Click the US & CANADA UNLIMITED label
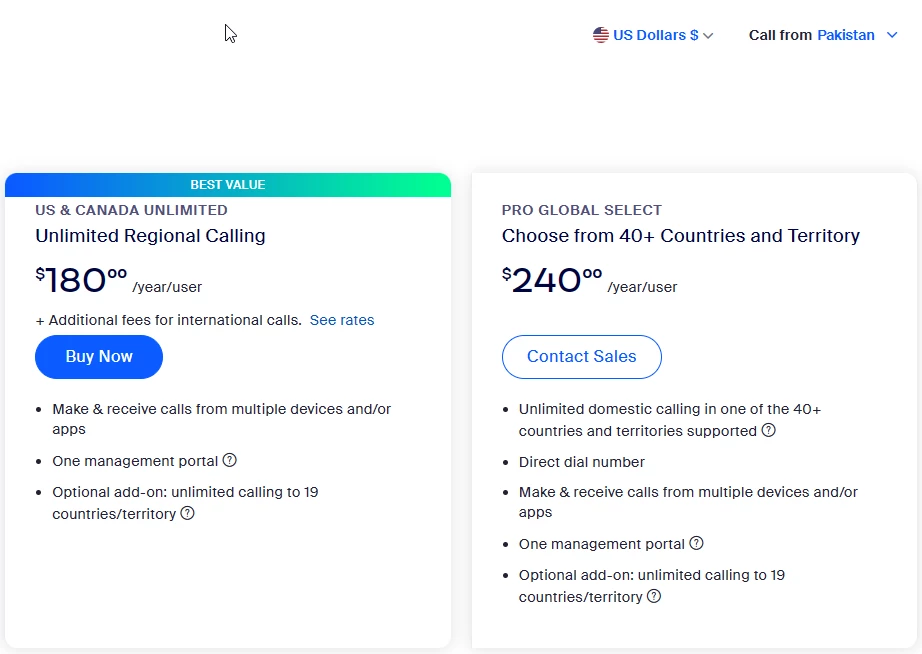922x654 pixels. [131, 210]
